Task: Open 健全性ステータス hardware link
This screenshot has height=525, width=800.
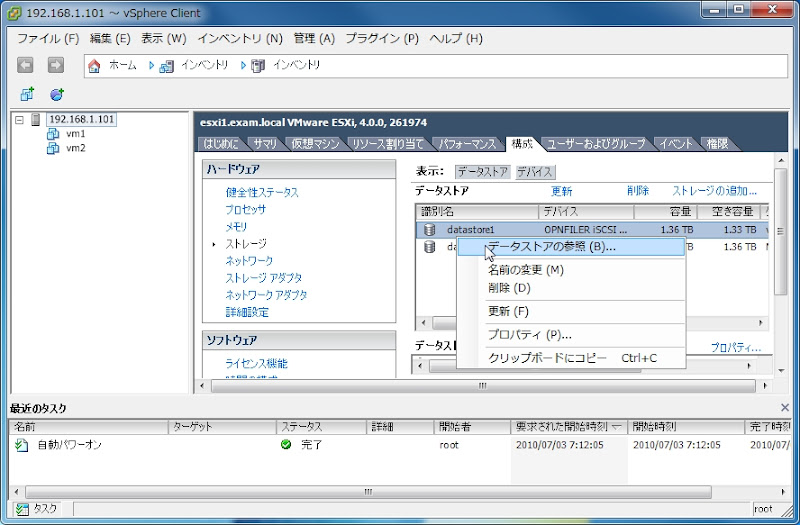Action: [x=262, y=192]
